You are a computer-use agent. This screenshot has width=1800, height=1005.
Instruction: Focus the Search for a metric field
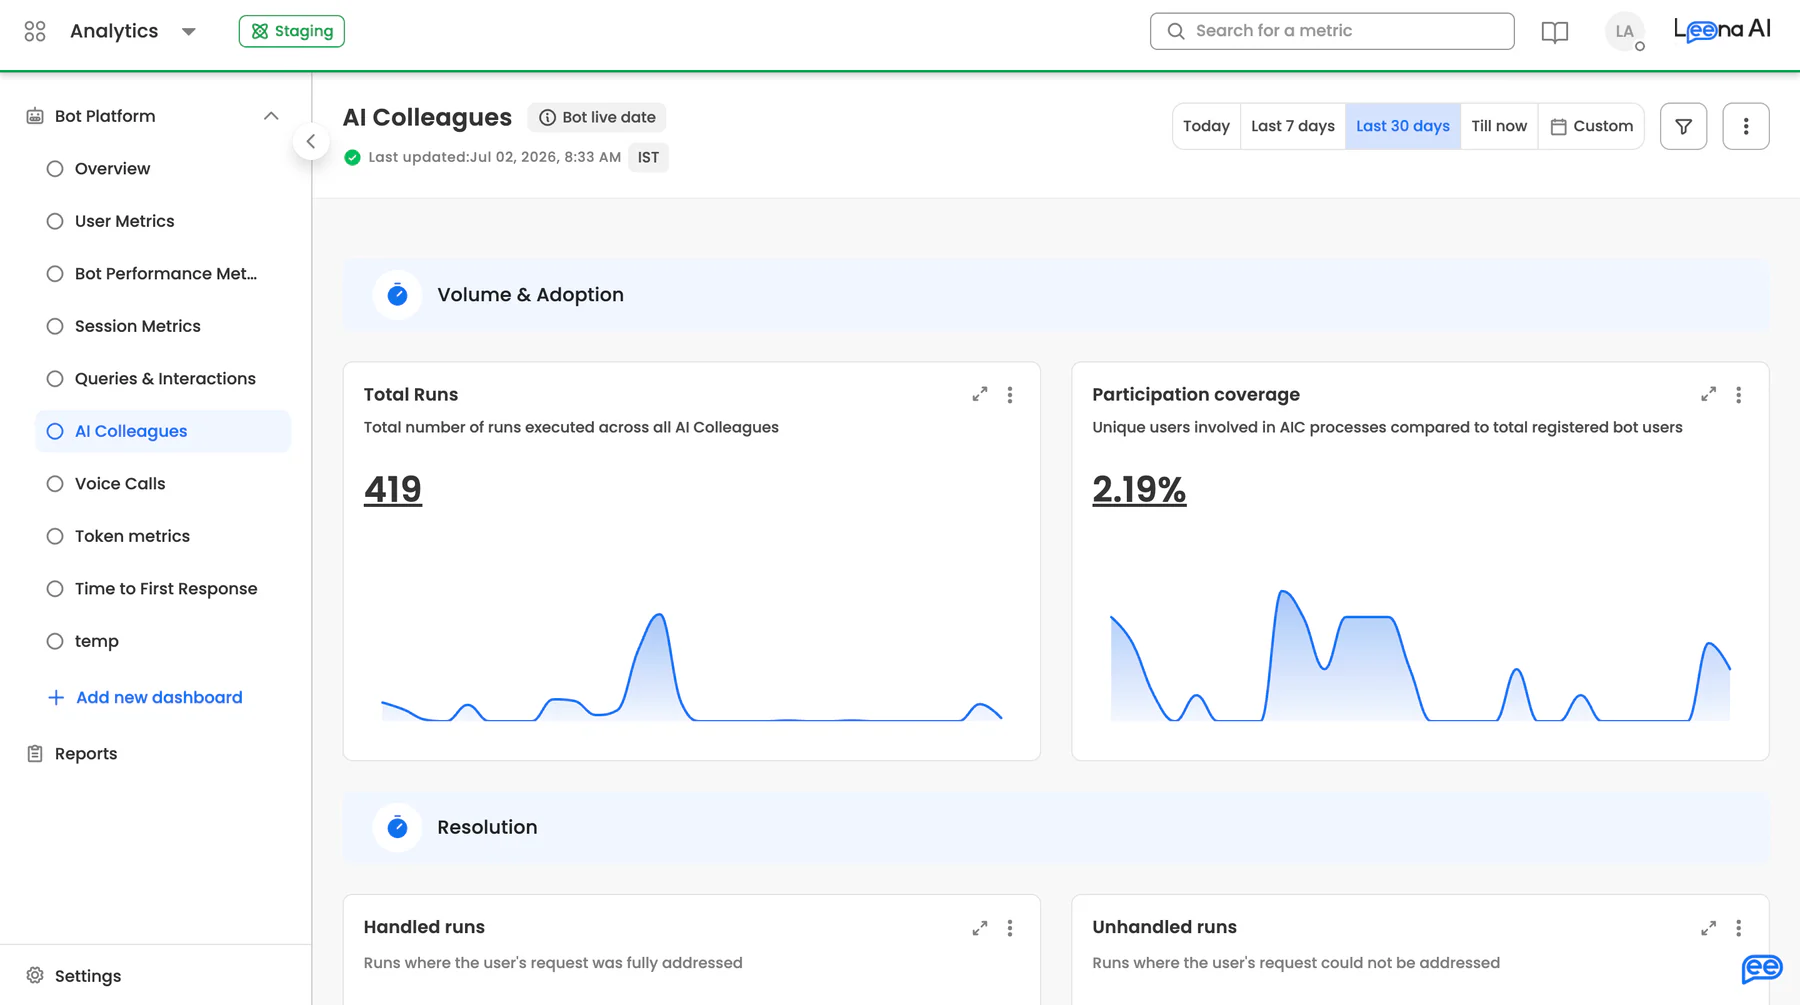tap(1332, 31)
